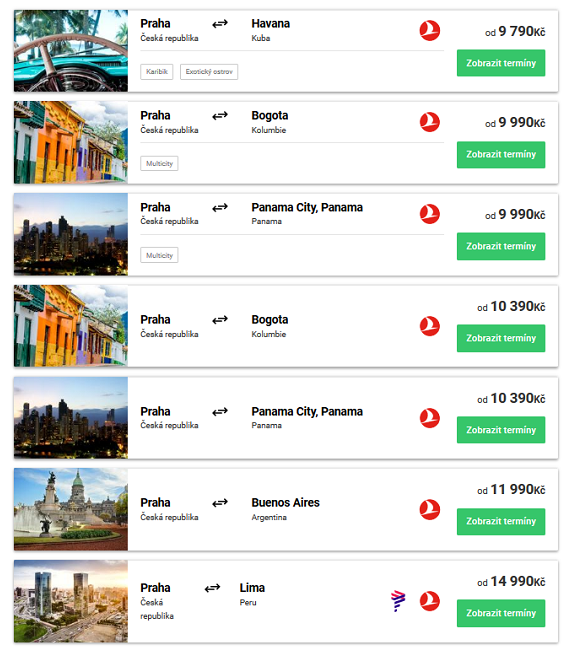The image size is (573, 655).
Task: Open the Havana vintage car thumbnail
Action: [x=71, y=51]
